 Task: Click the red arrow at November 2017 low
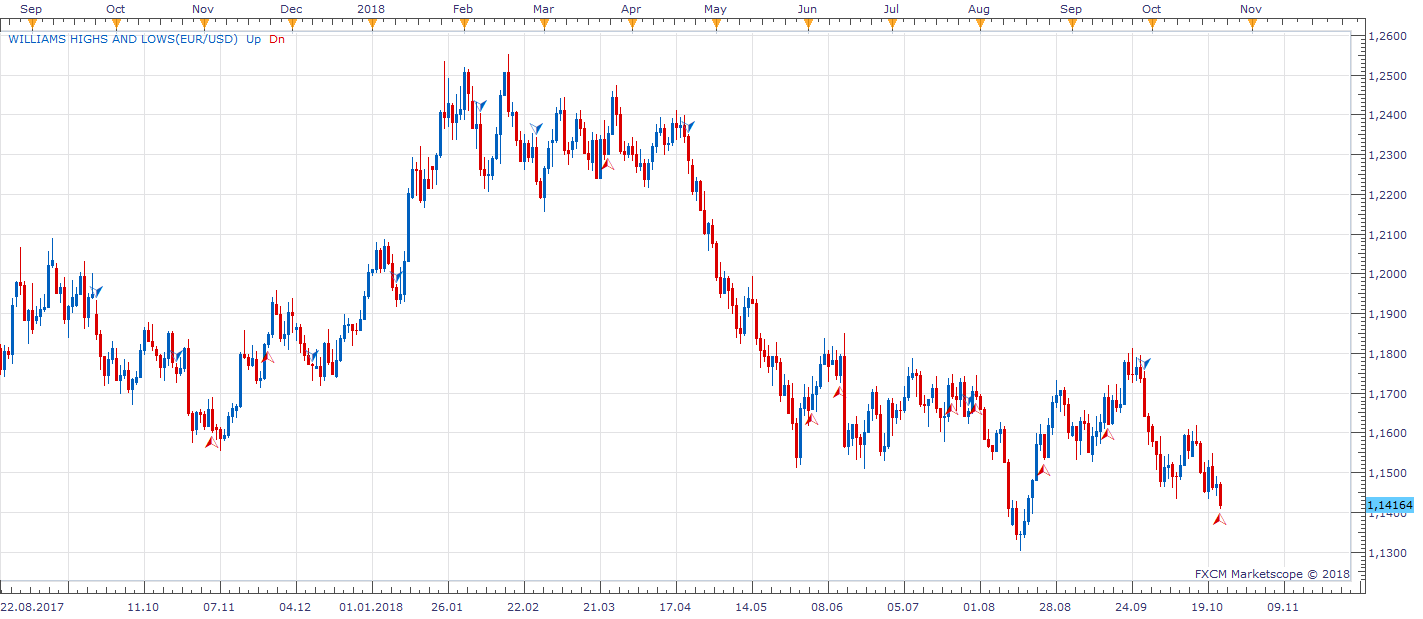click(213, 442)
